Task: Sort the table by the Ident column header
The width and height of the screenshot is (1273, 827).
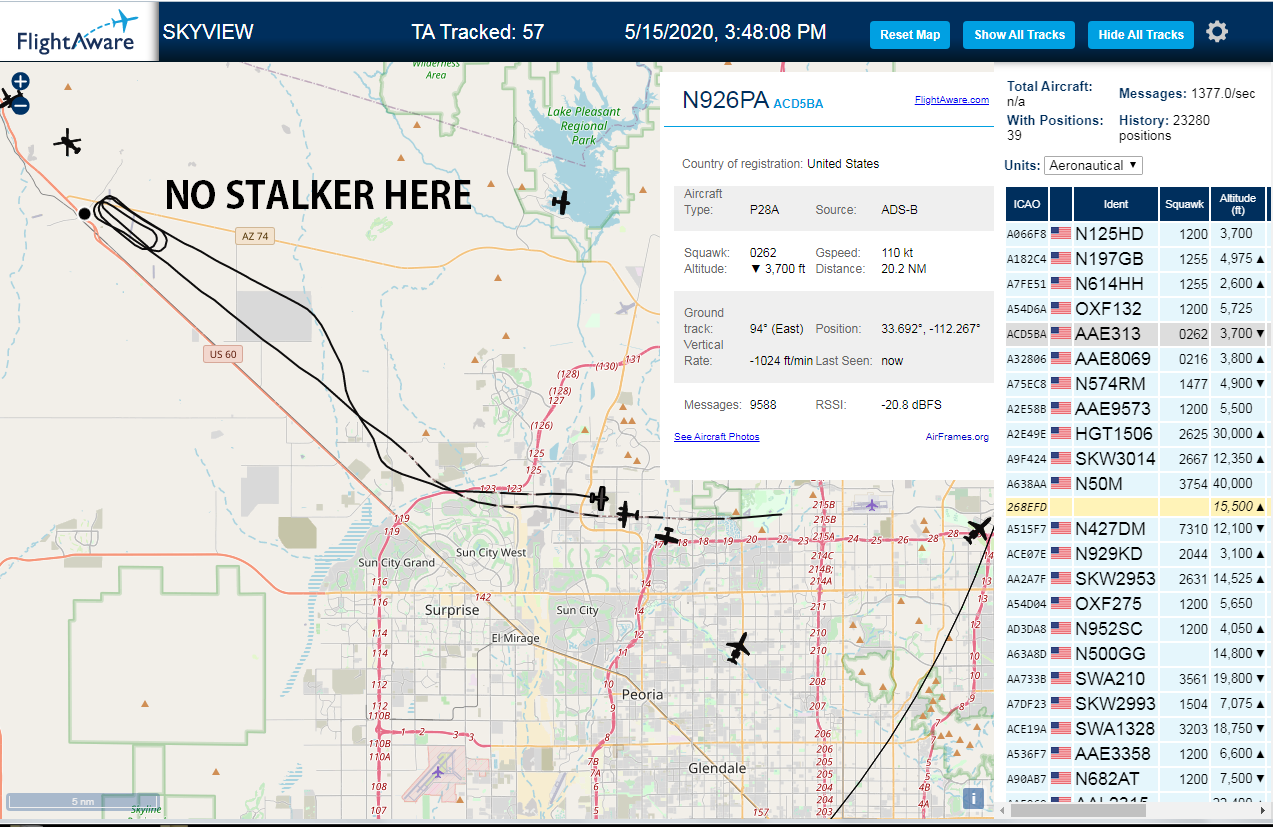Action: pyautogui.click(x=1116, y=204)
